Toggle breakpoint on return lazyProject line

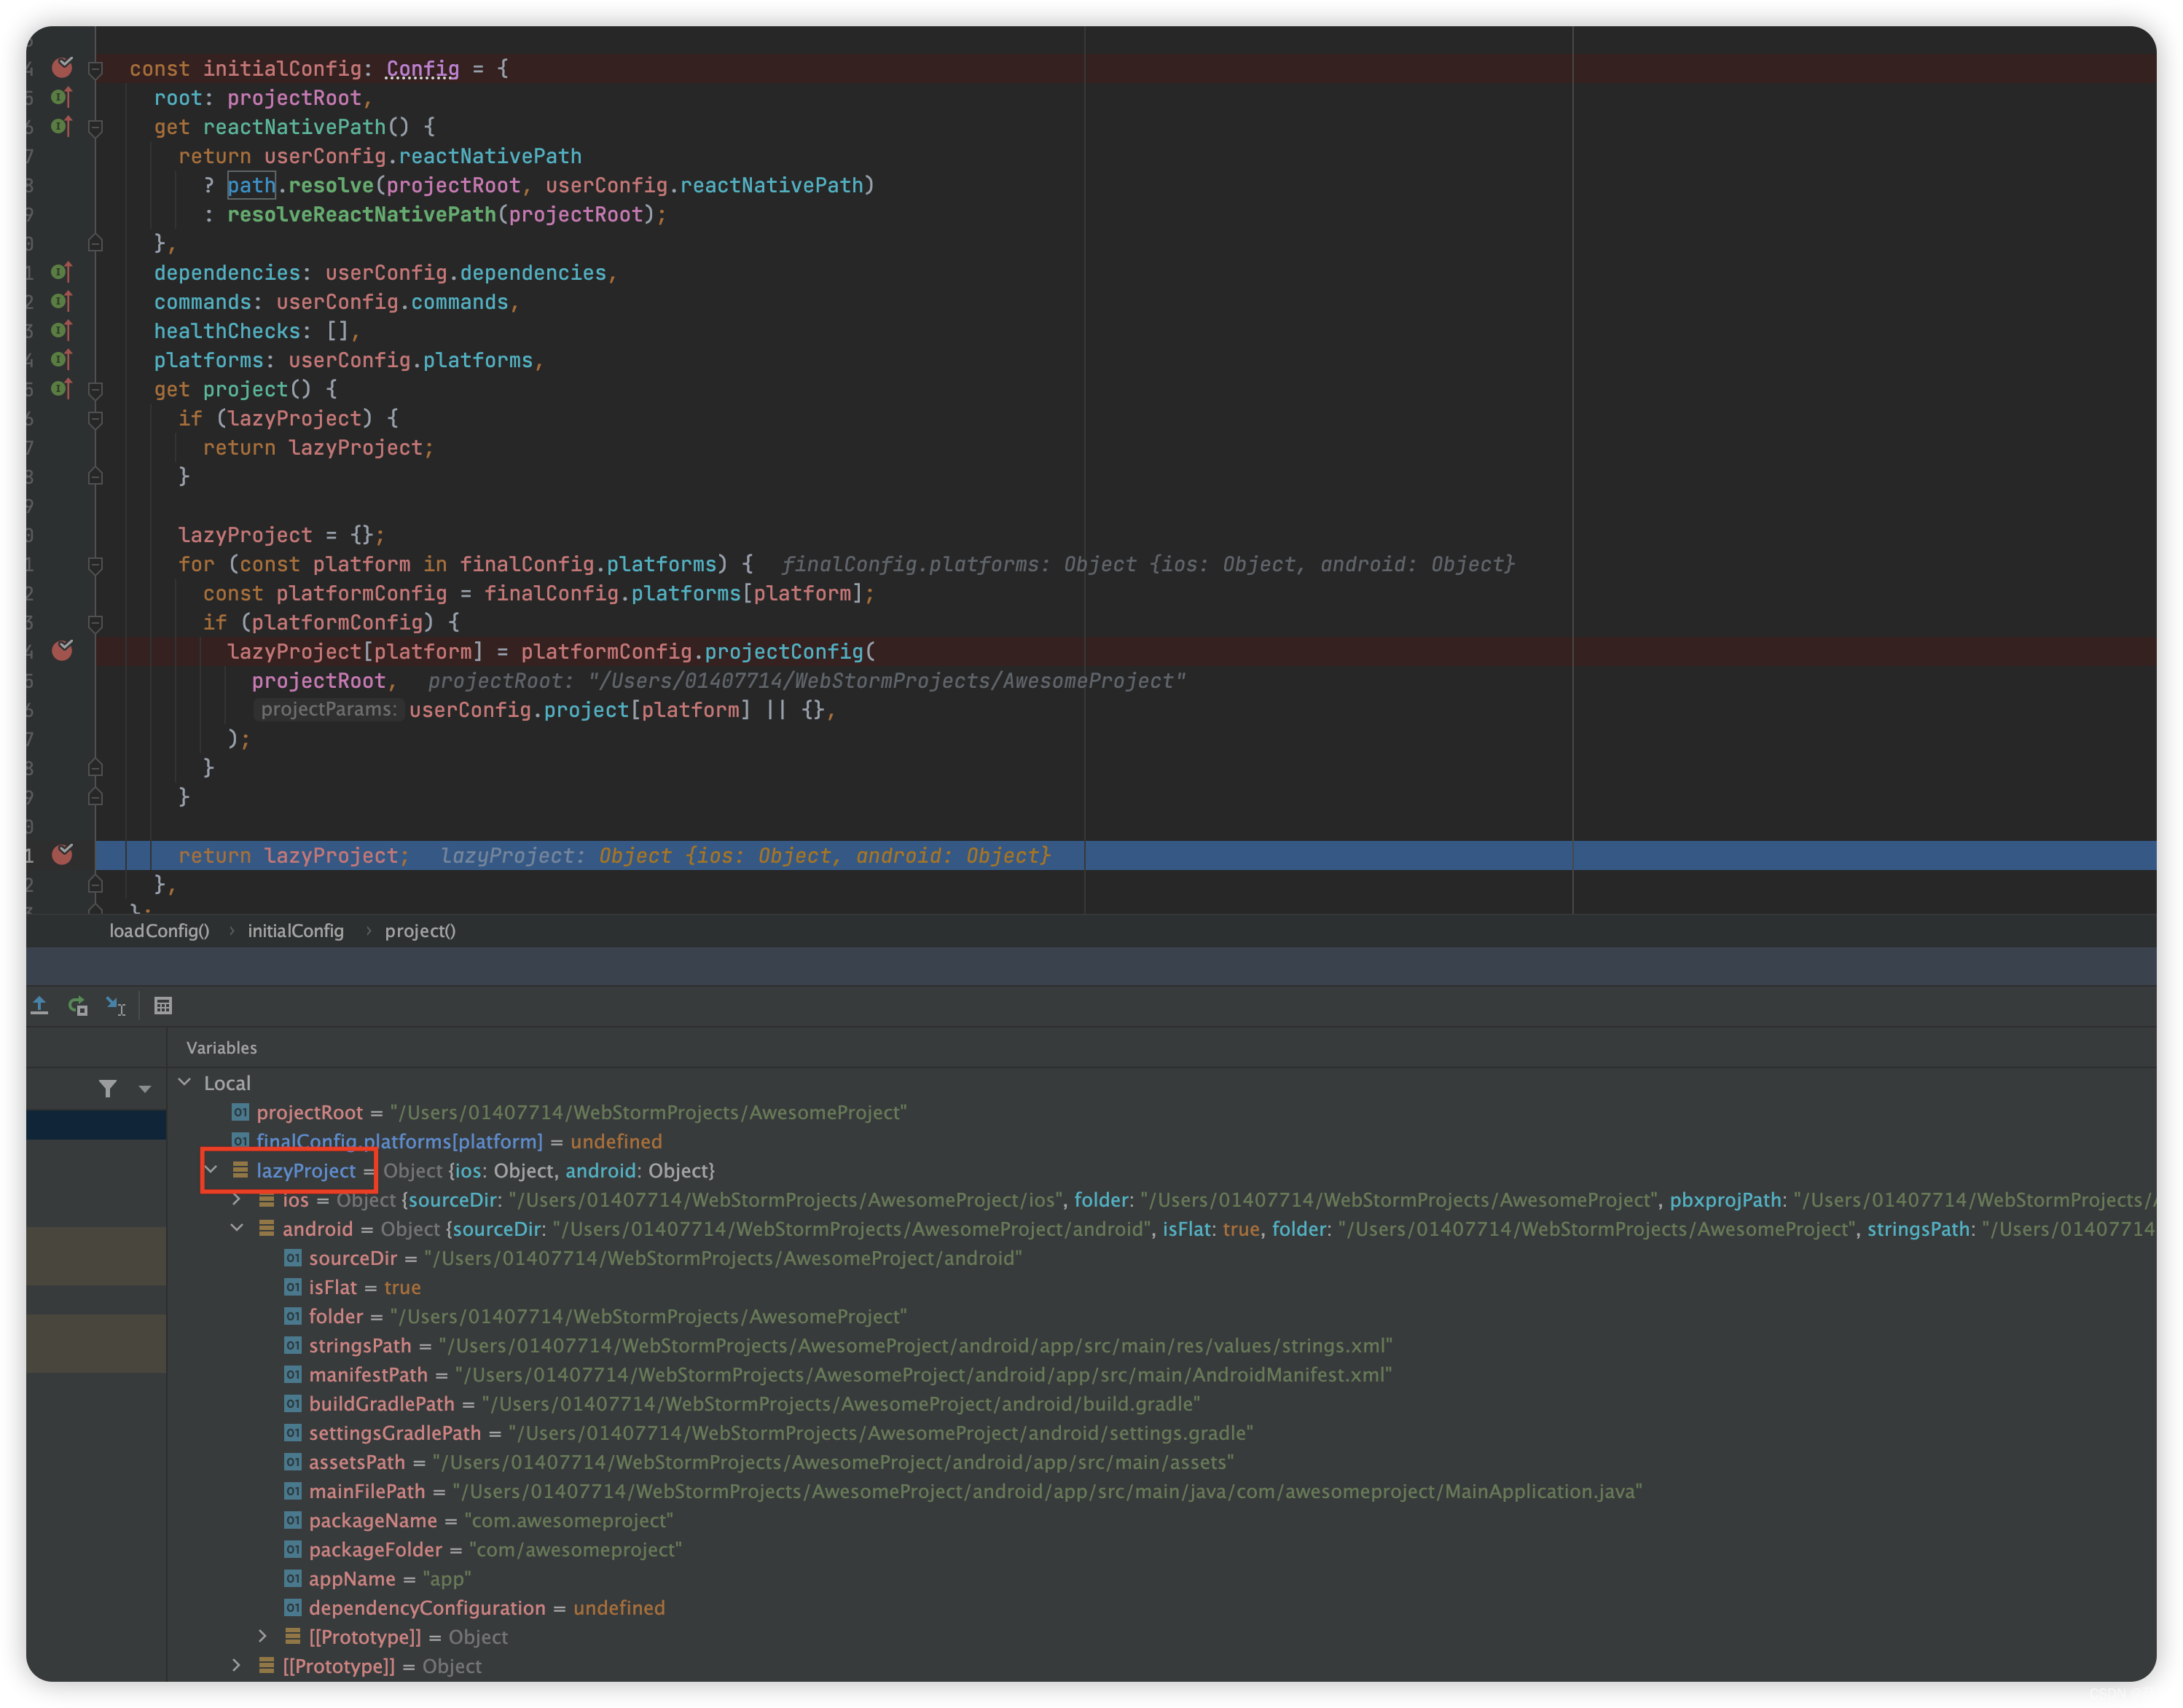click(x=62, y=854)
